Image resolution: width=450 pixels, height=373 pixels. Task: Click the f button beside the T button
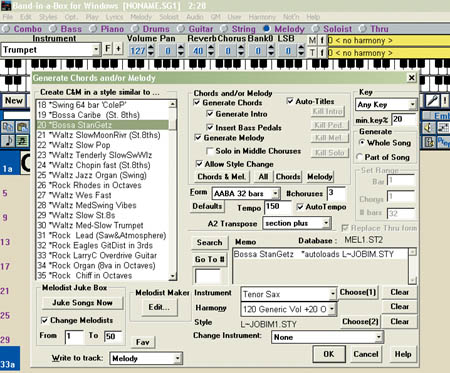(x=322, y=52)
